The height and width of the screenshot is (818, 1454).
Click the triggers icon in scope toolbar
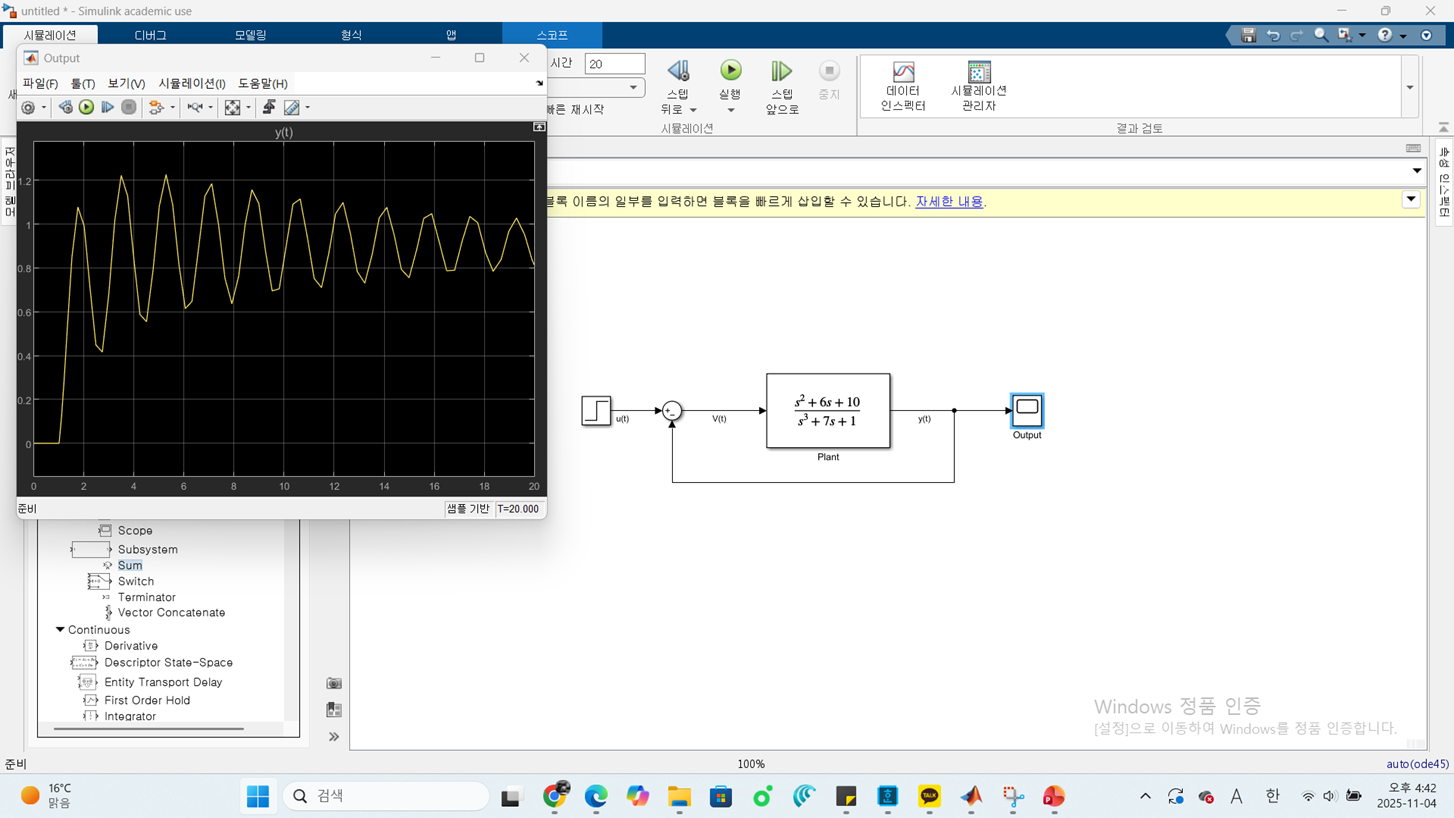(x=269, y=107)
